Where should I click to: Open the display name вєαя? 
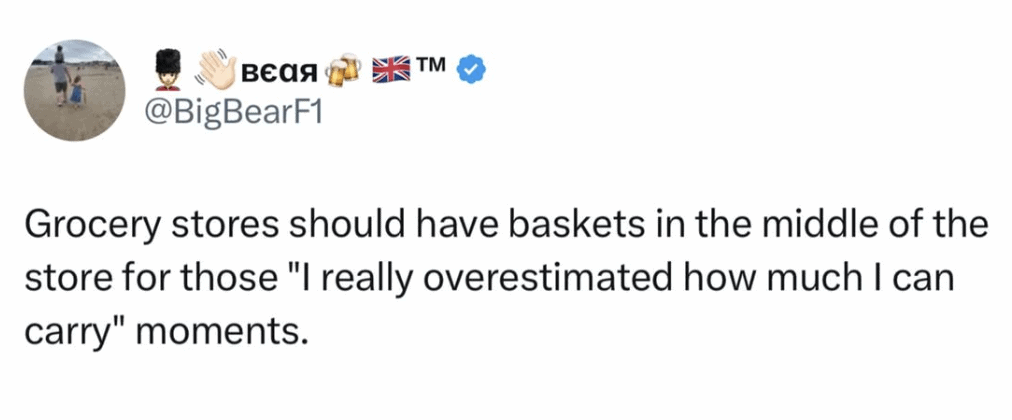click(281, 72)
